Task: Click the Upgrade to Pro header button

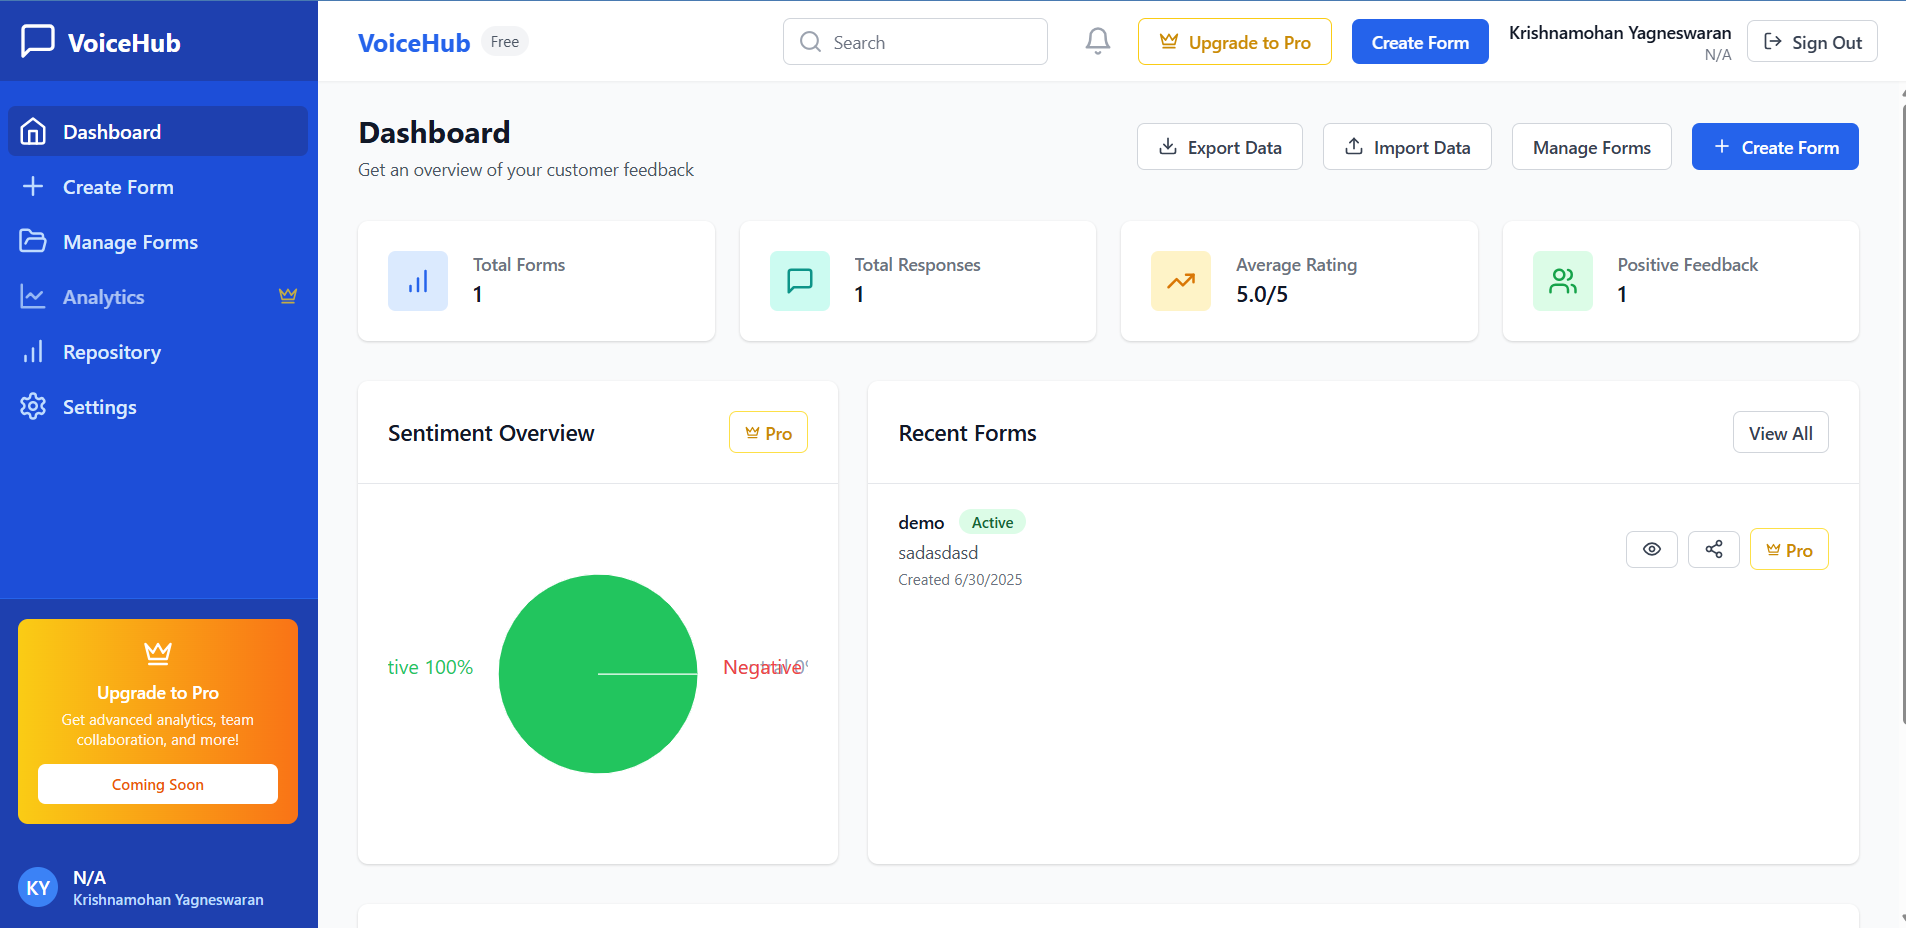Action: [1235, 42]
